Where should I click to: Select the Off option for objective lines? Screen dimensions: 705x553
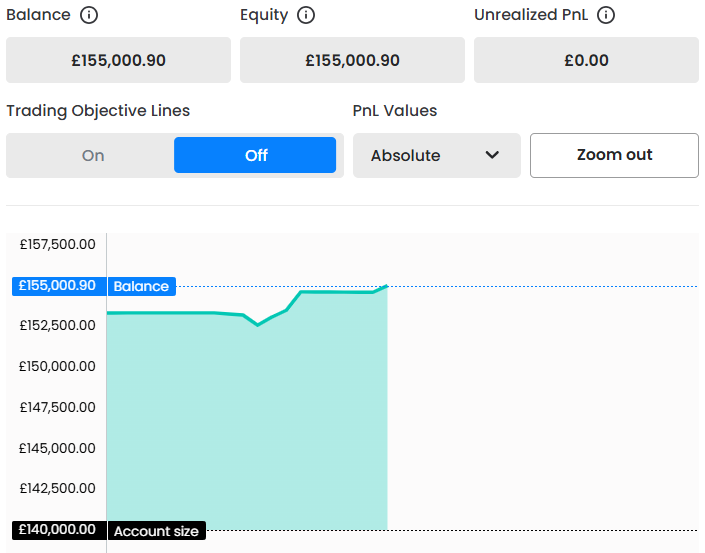tap(255, 156)
